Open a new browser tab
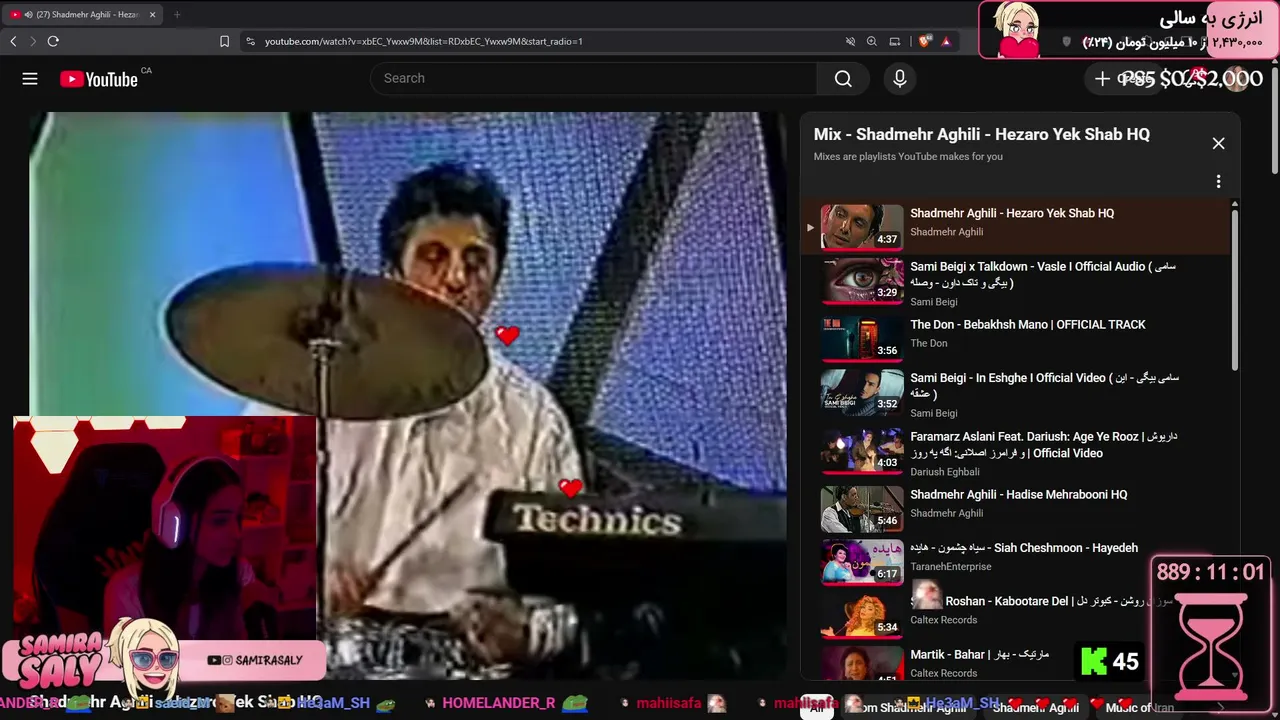Viewport: 1280px width, 720px height. click(x=177, y=15)
